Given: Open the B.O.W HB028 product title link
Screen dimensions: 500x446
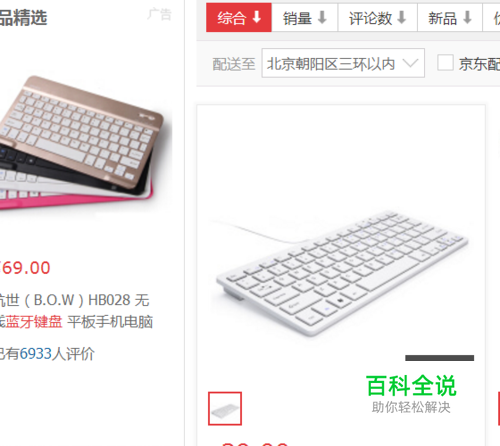Looking at the screenshot, I should [76, 311].
